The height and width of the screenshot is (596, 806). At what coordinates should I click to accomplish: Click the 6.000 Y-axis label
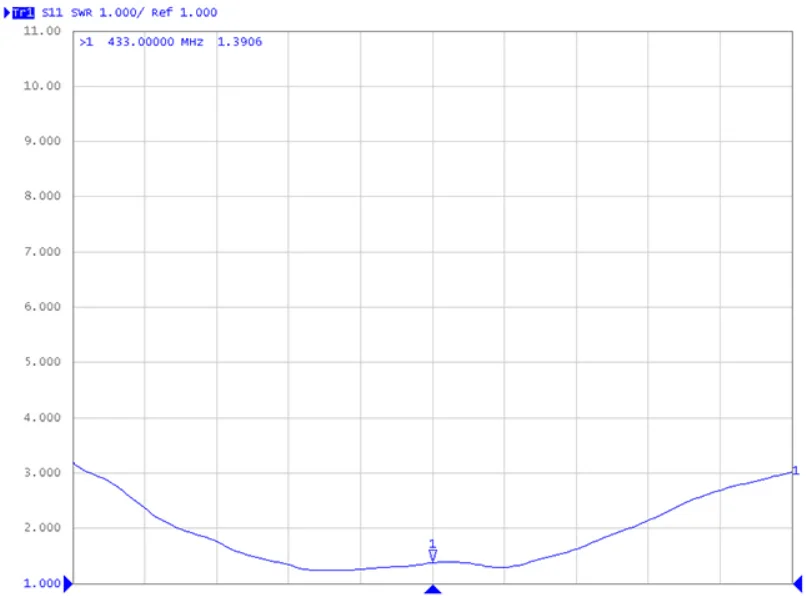(42, 306)
